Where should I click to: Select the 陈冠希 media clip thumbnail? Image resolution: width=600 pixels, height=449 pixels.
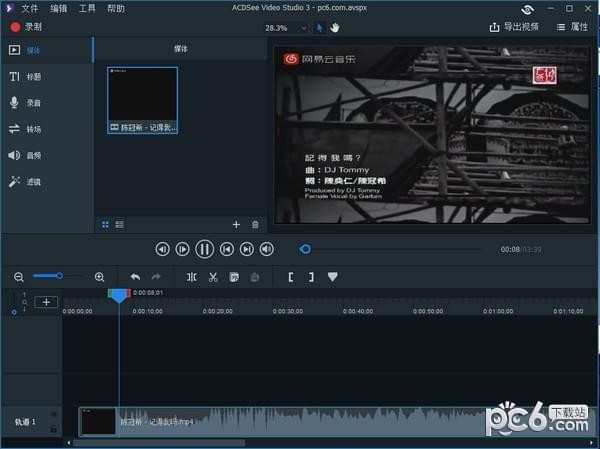click(142, 100)
